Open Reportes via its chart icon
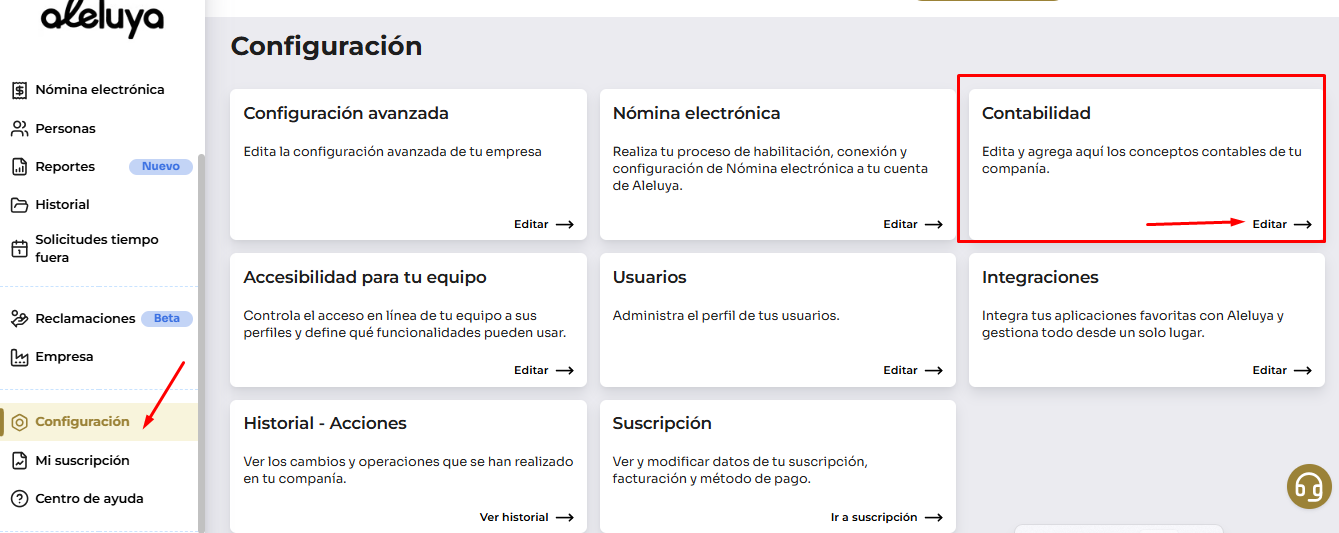 (x=19, y=167)
